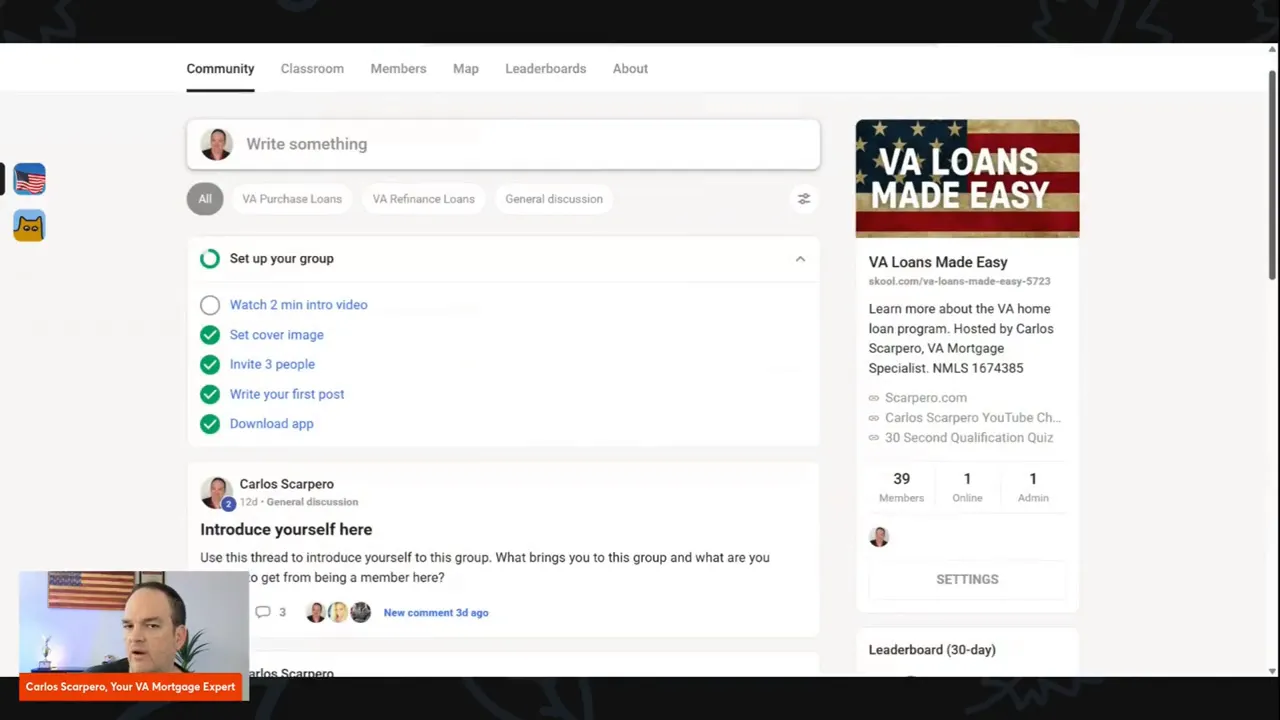The image size is (1280, 720).
Task: Click the New comment 3d ago link
Action: pyautogui.click(x=435, y=612)
